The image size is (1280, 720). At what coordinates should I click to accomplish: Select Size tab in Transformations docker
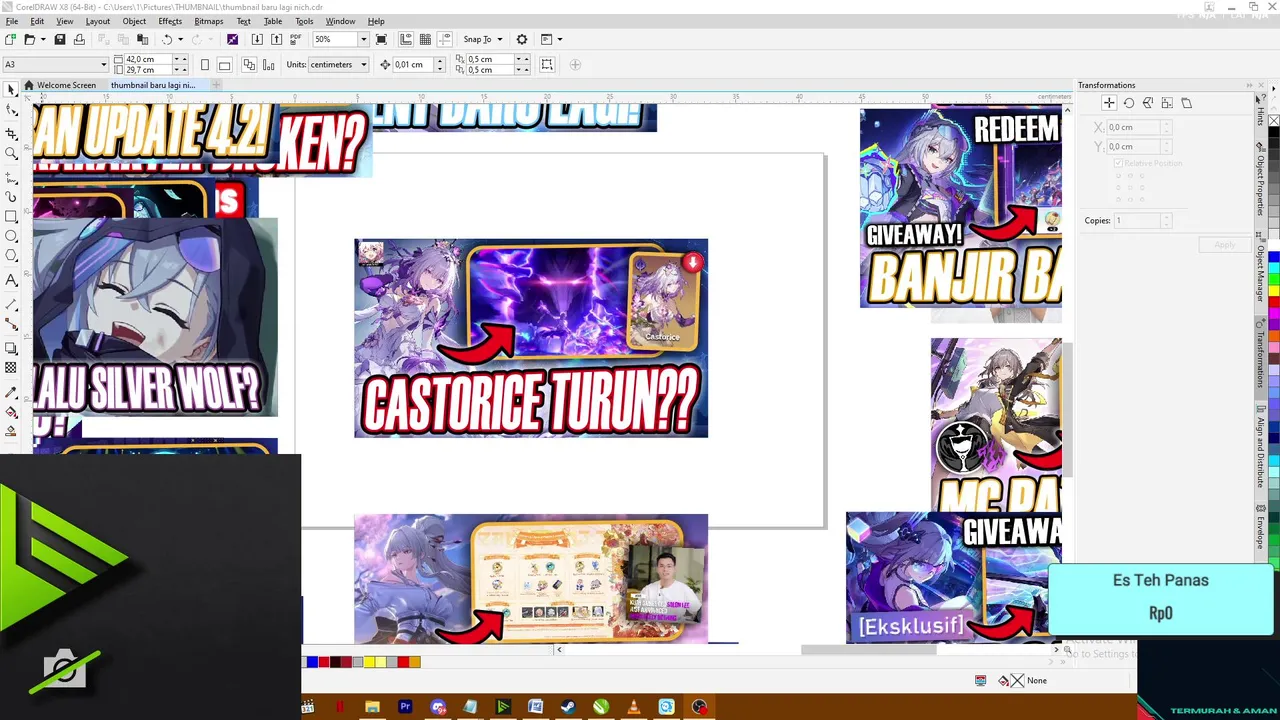1167,103
